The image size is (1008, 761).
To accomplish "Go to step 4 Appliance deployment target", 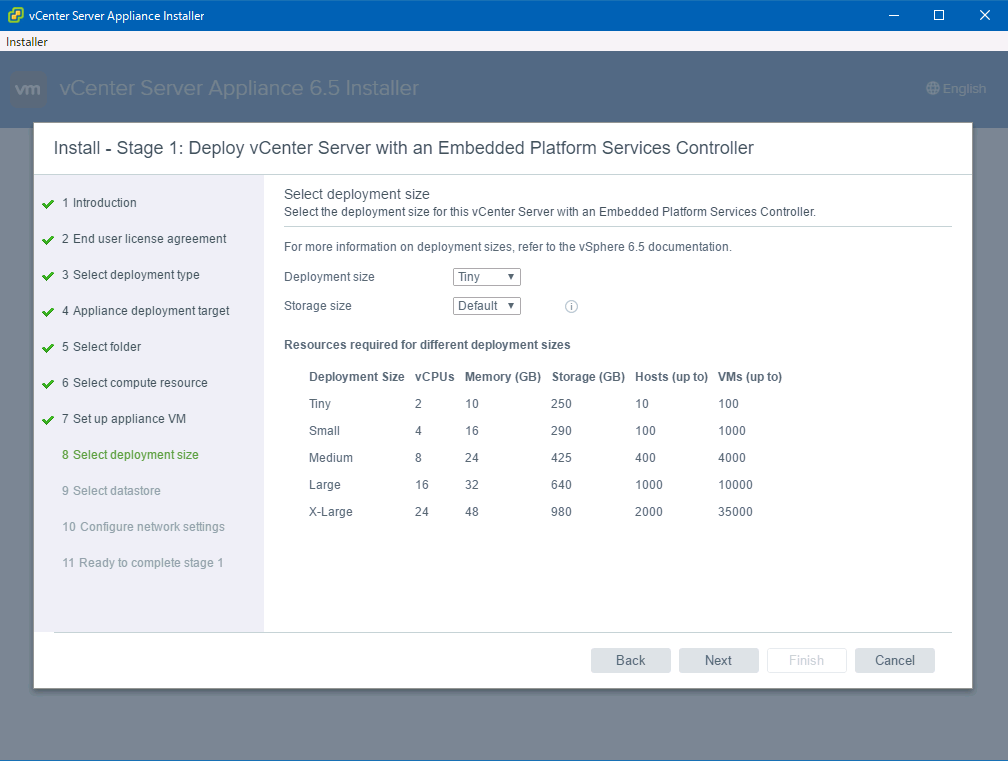I will (145, 310).
